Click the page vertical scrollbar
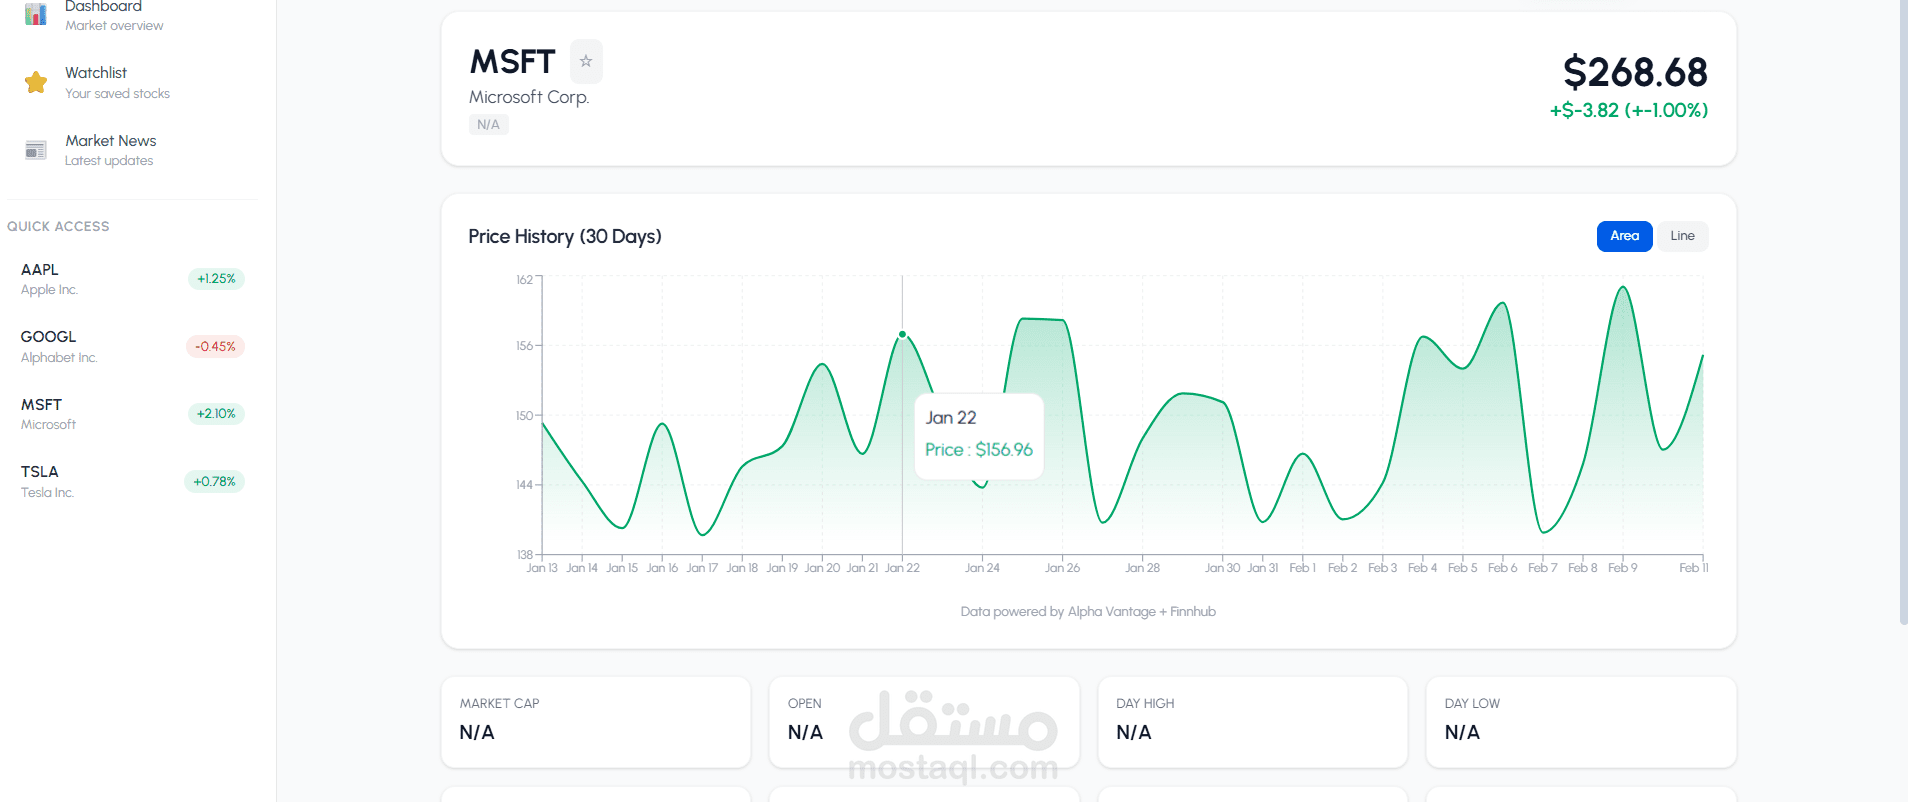This screenshot has width=1908, height=802. tap(1903, 312)
